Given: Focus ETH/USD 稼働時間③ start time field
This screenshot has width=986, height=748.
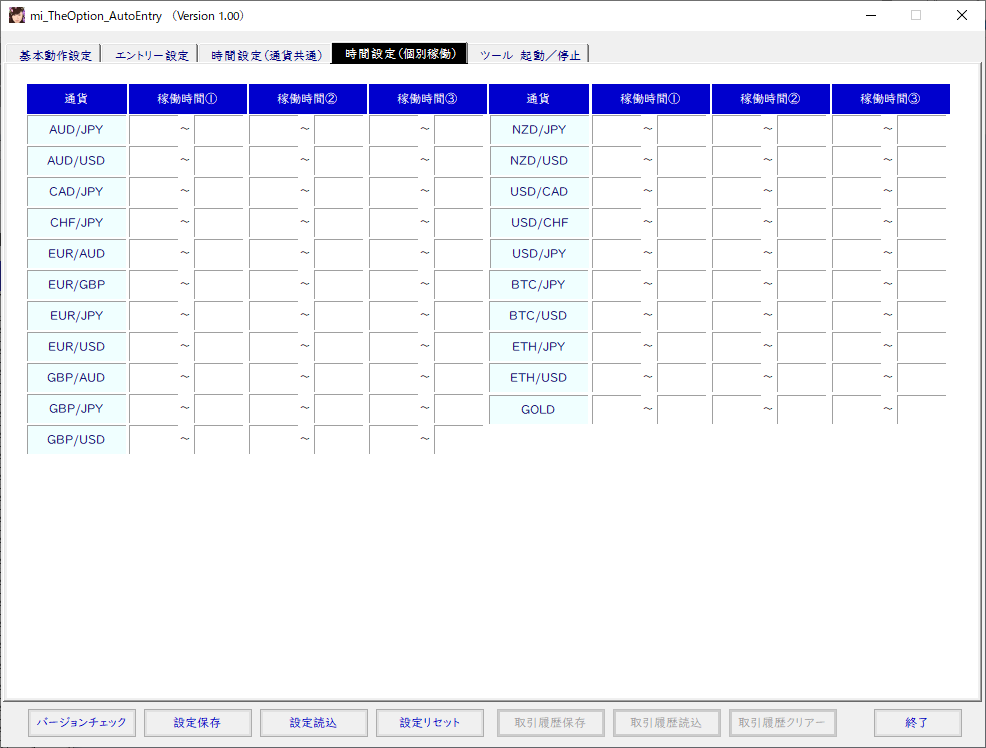Looking at the screenshot, I should (x=857, y=378).
